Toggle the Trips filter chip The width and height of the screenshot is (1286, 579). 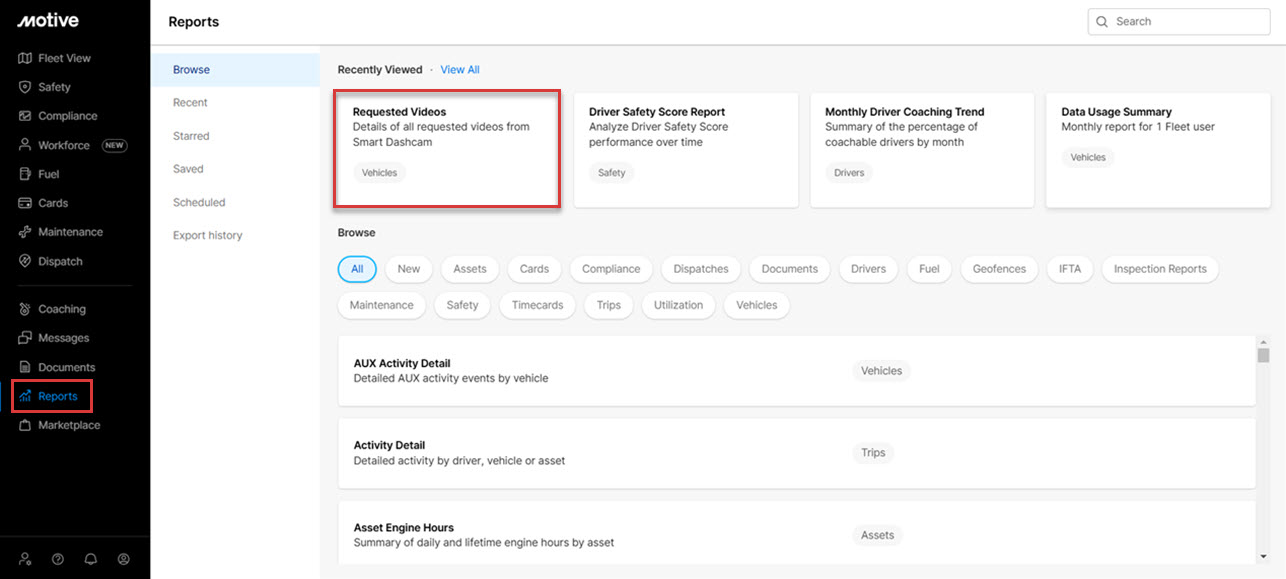pos(608,305)
